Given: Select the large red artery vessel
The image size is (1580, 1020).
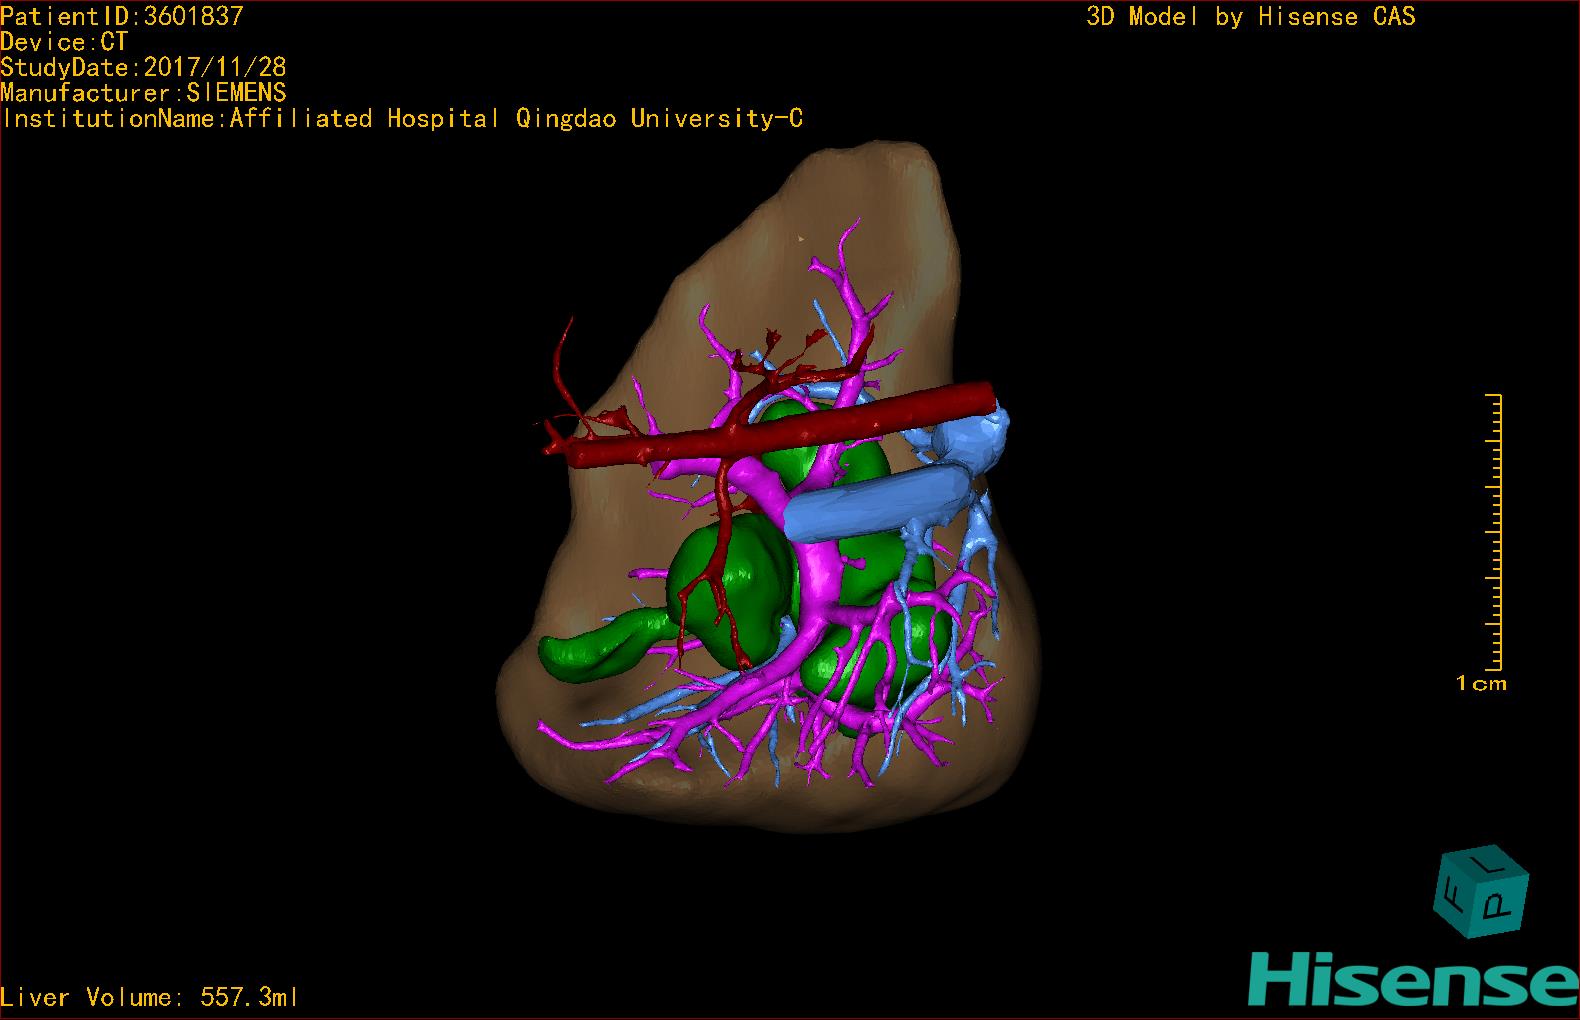Looking at the screenshot, I should pos(800,428).
